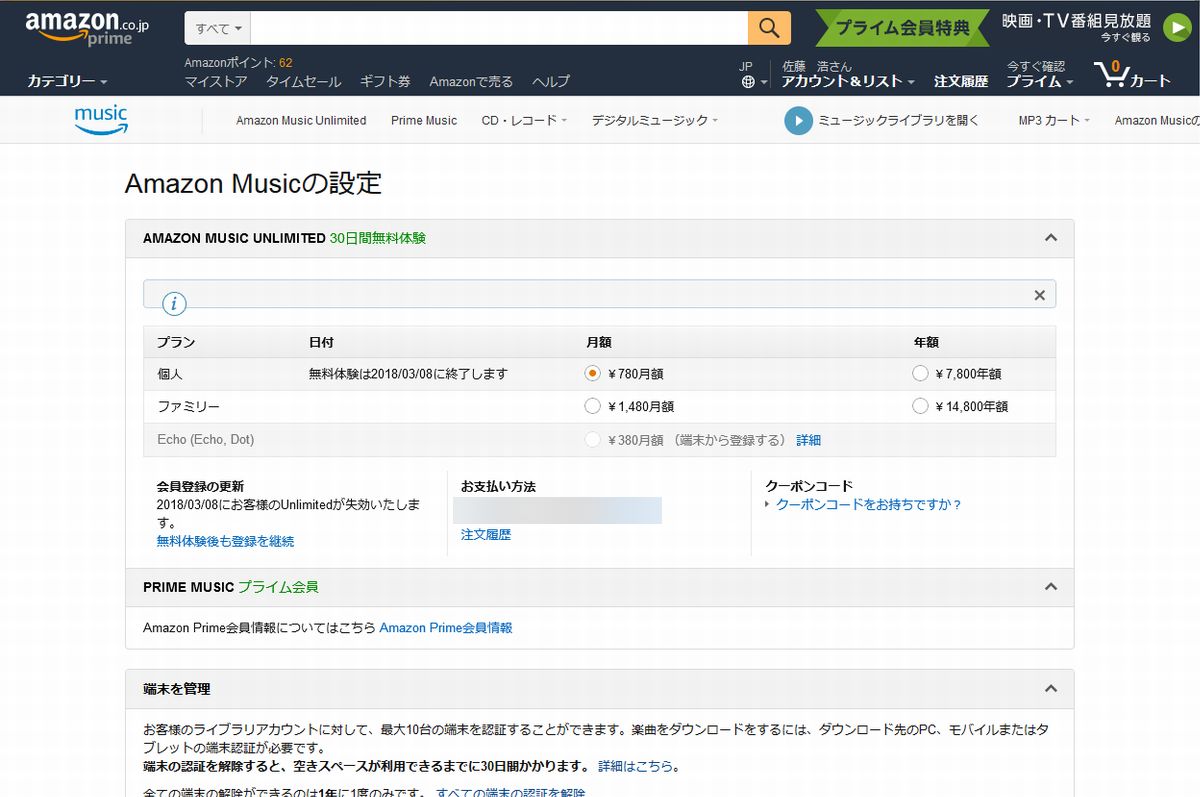
Task: Expand the デジタルミュージック menu
Action: pyautogui.click(x=655, y=121)
